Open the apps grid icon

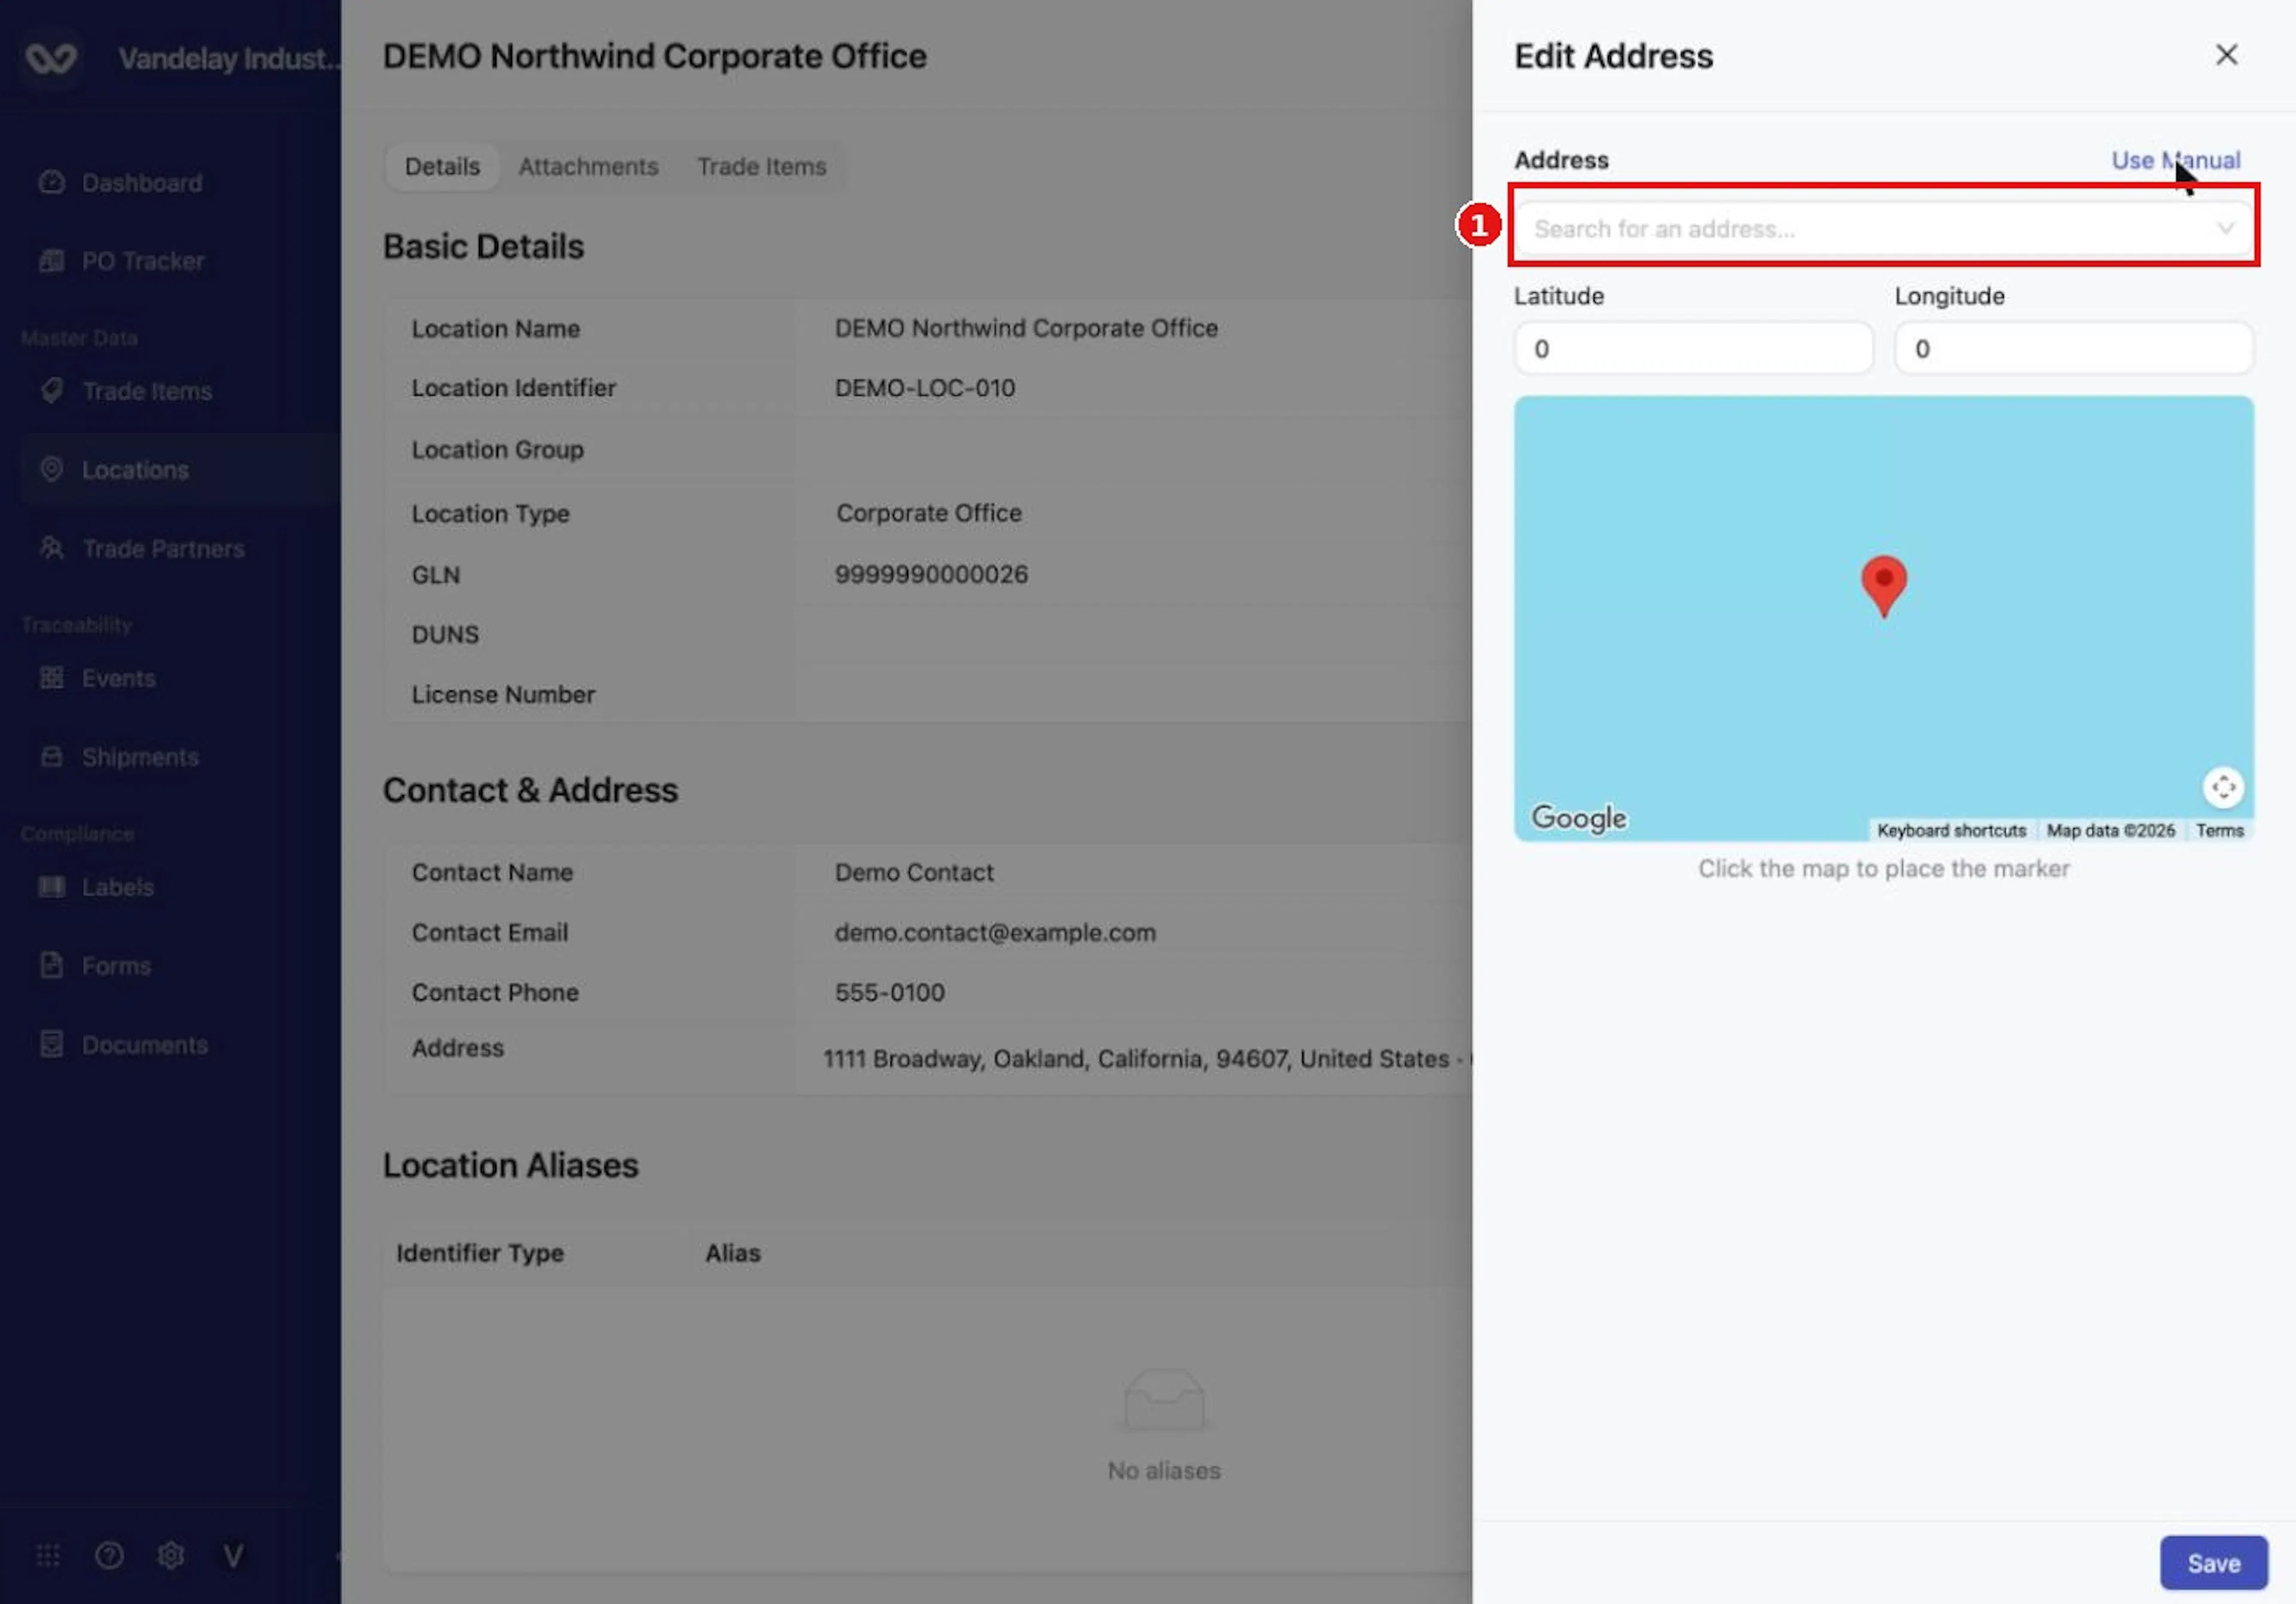[x=48, y=1556]
